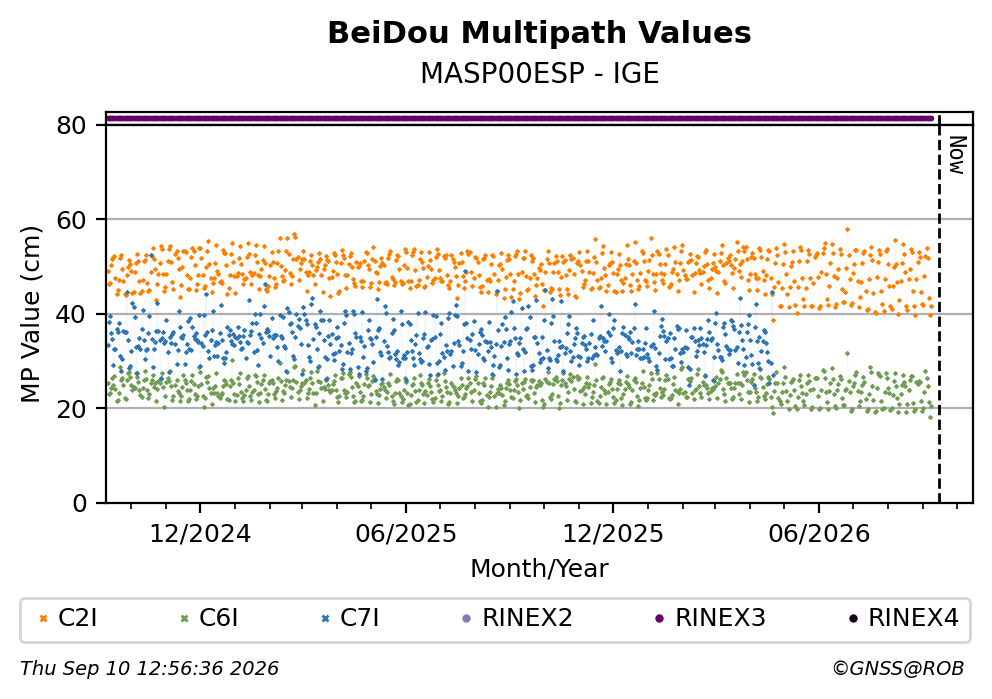The height and width of the screenshot is (699, 992).
Task: Click the BeiDou Multipath Values title
Action: point(540,33)
